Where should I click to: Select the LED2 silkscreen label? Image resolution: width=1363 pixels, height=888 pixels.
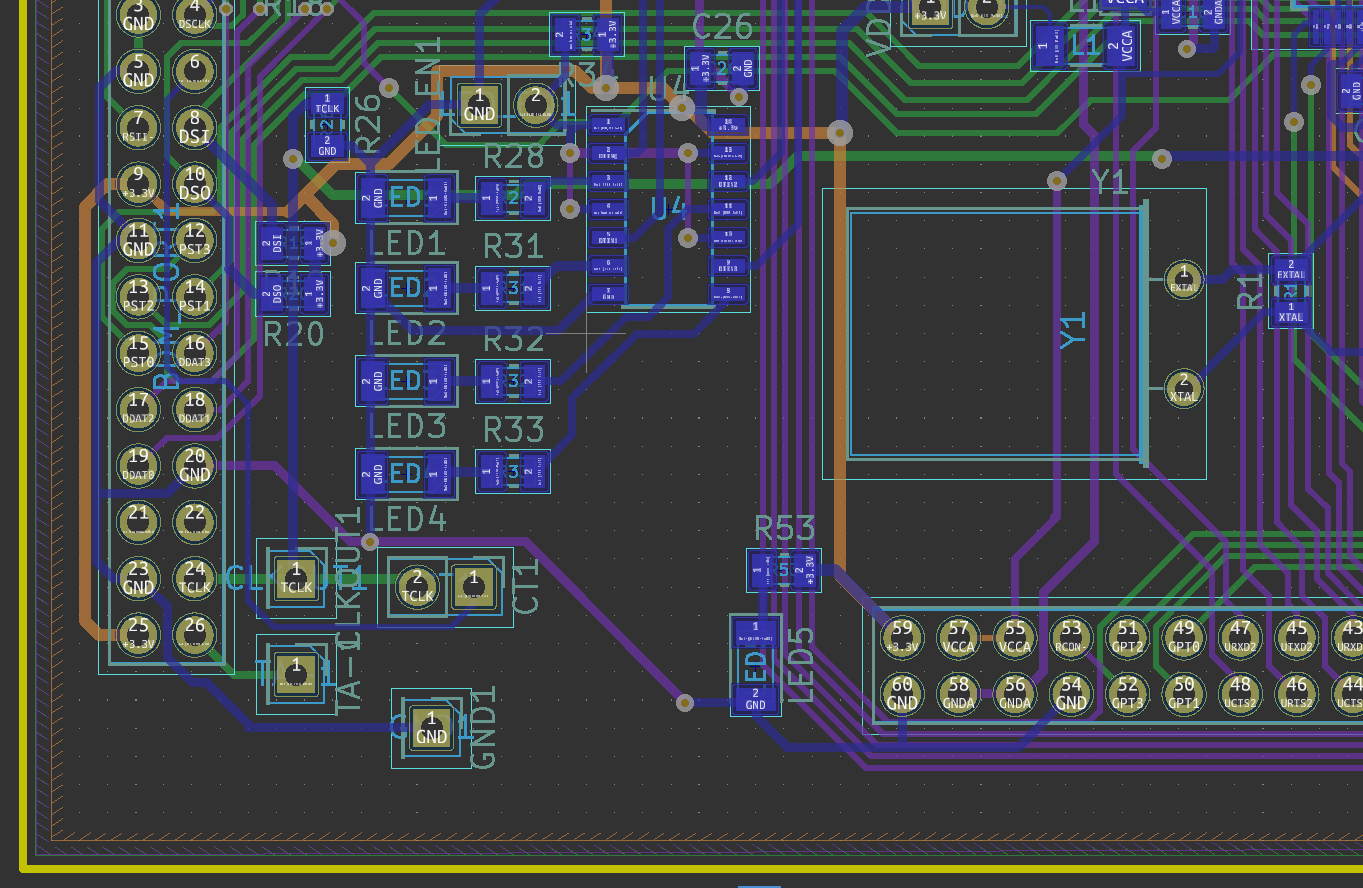point(406,333)
